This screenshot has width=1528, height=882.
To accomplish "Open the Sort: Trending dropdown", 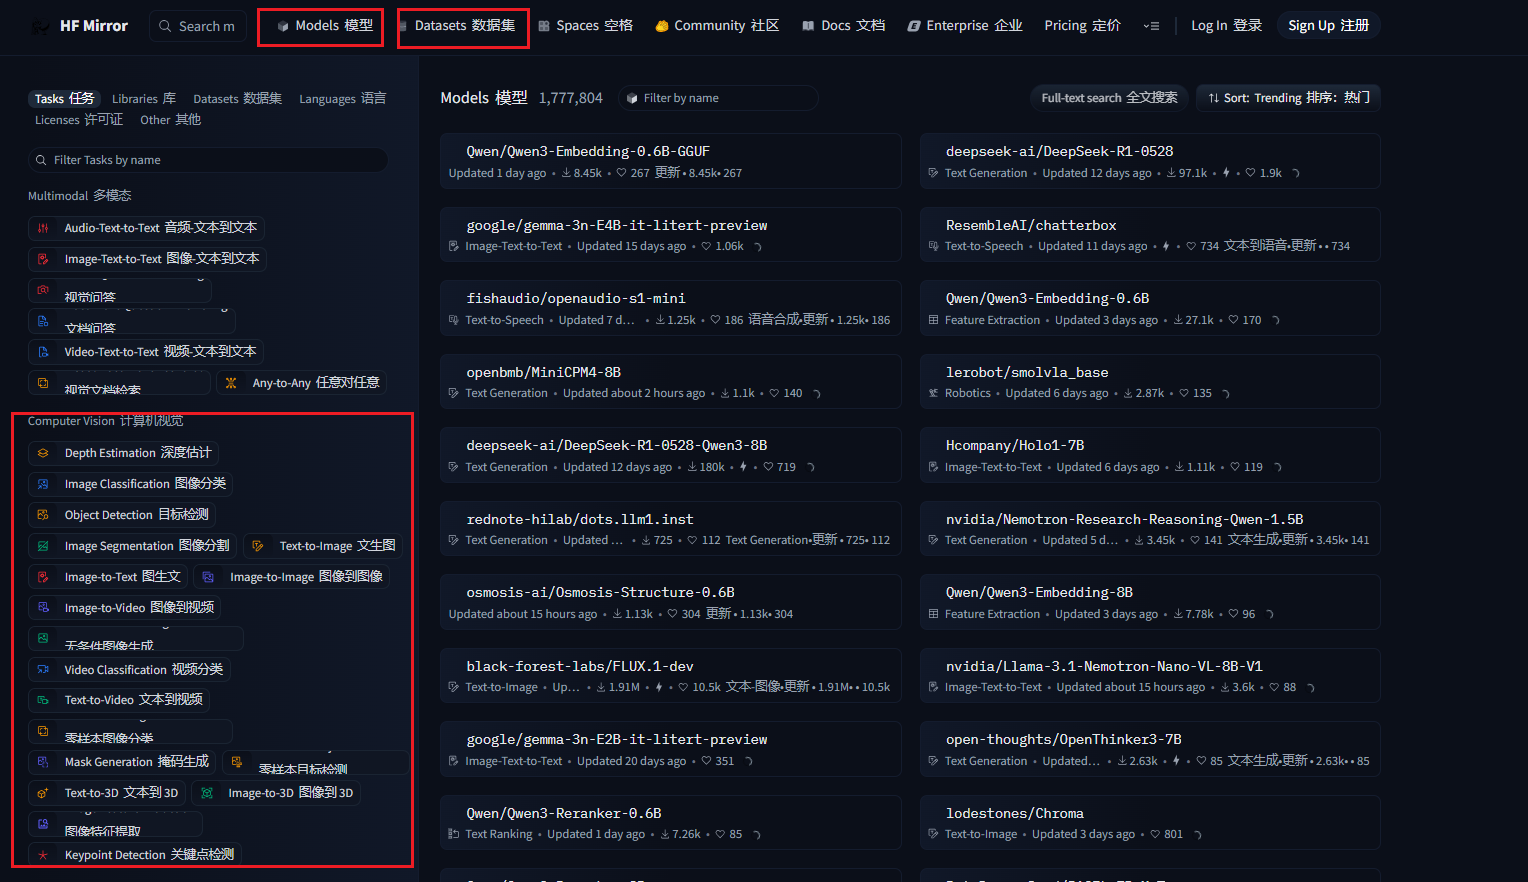I will [x=1288, y=98].
